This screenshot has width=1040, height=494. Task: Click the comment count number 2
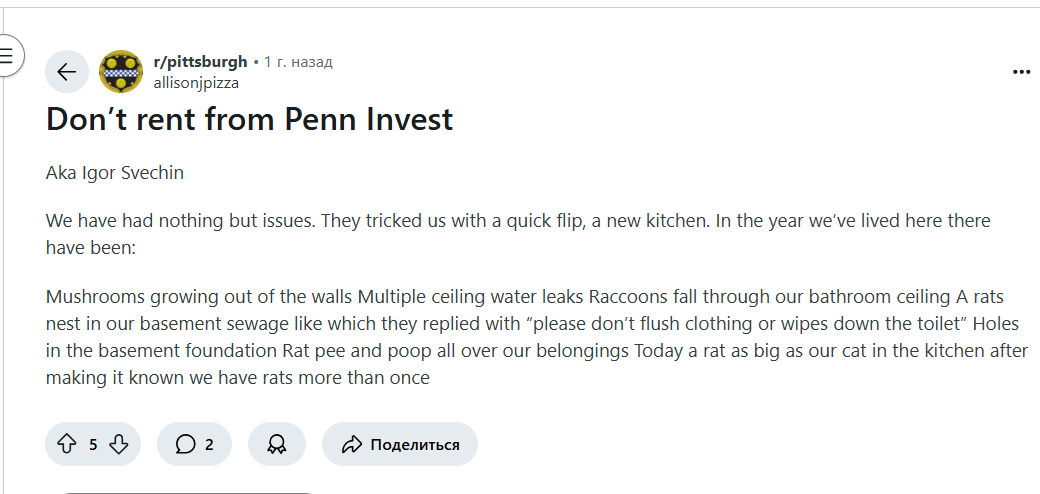[209, 445]
